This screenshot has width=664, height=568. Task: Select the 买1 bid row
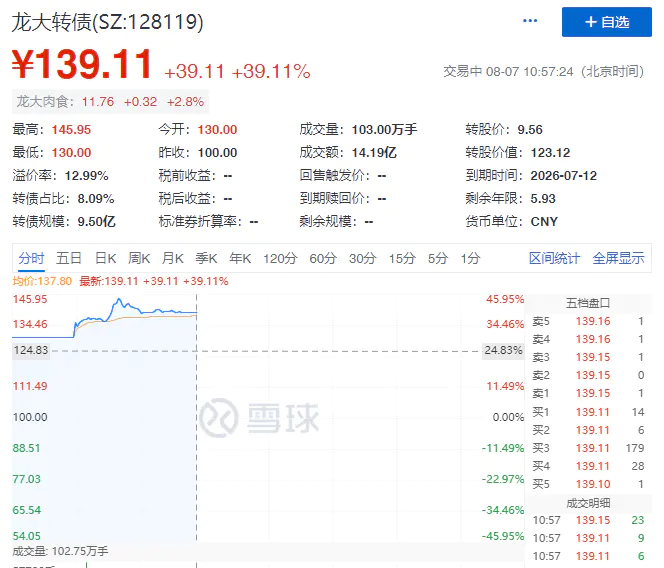point(588,412)
